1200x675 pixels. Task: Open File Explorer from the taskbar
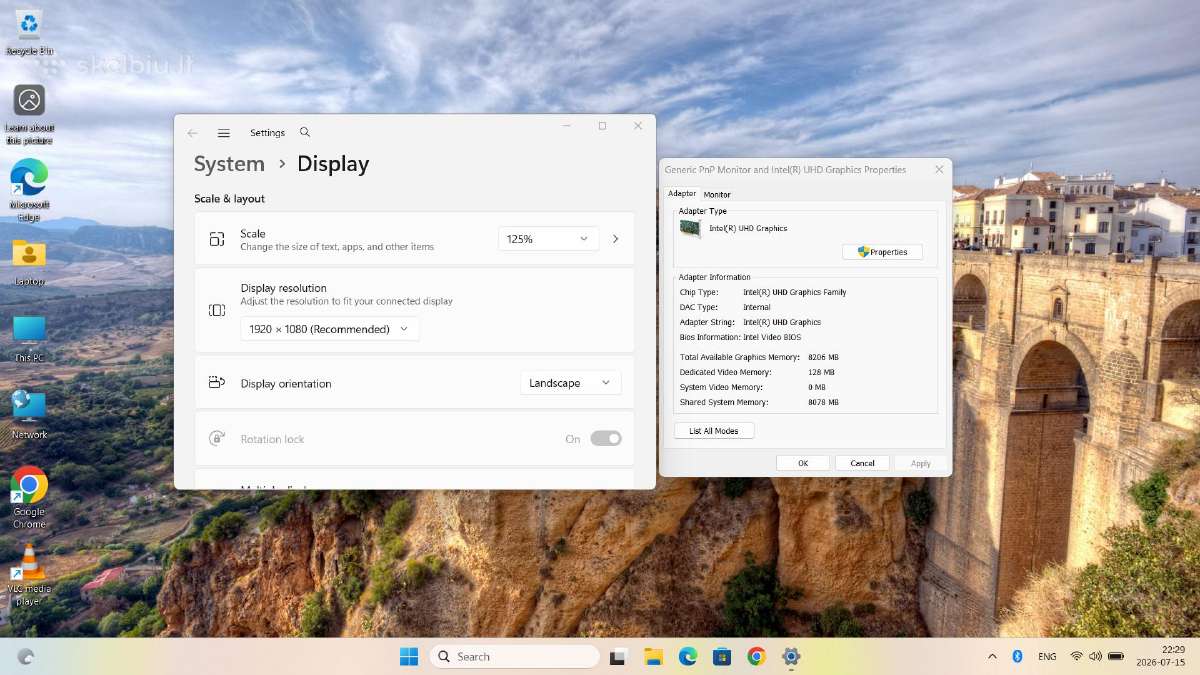pos(653,656)
